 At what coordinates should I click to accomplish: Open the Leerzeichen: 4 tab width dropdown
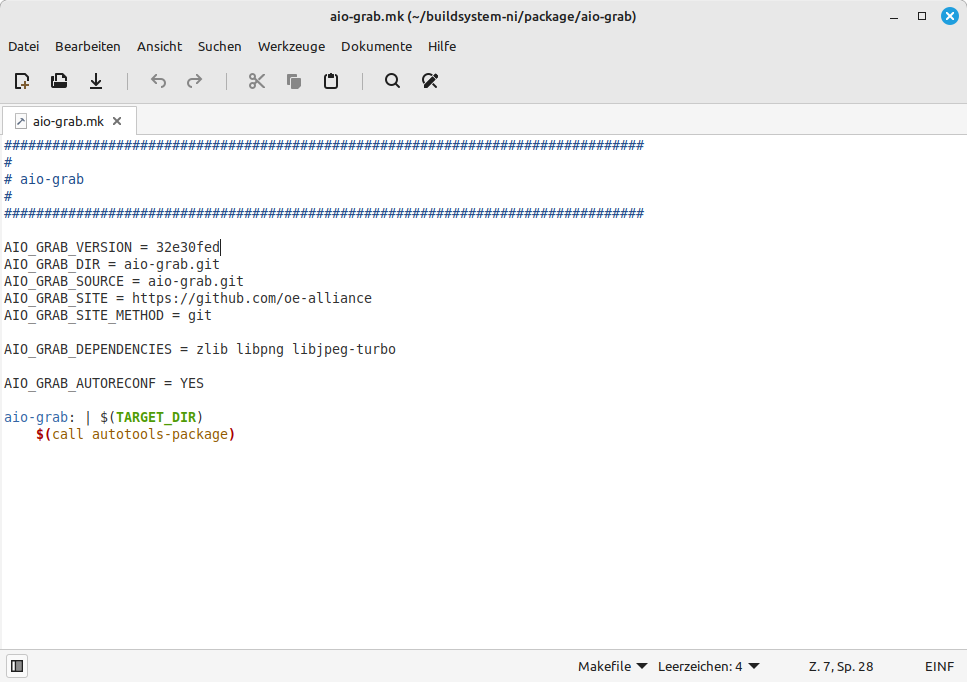pyautogui.click(x=708, y=666)
